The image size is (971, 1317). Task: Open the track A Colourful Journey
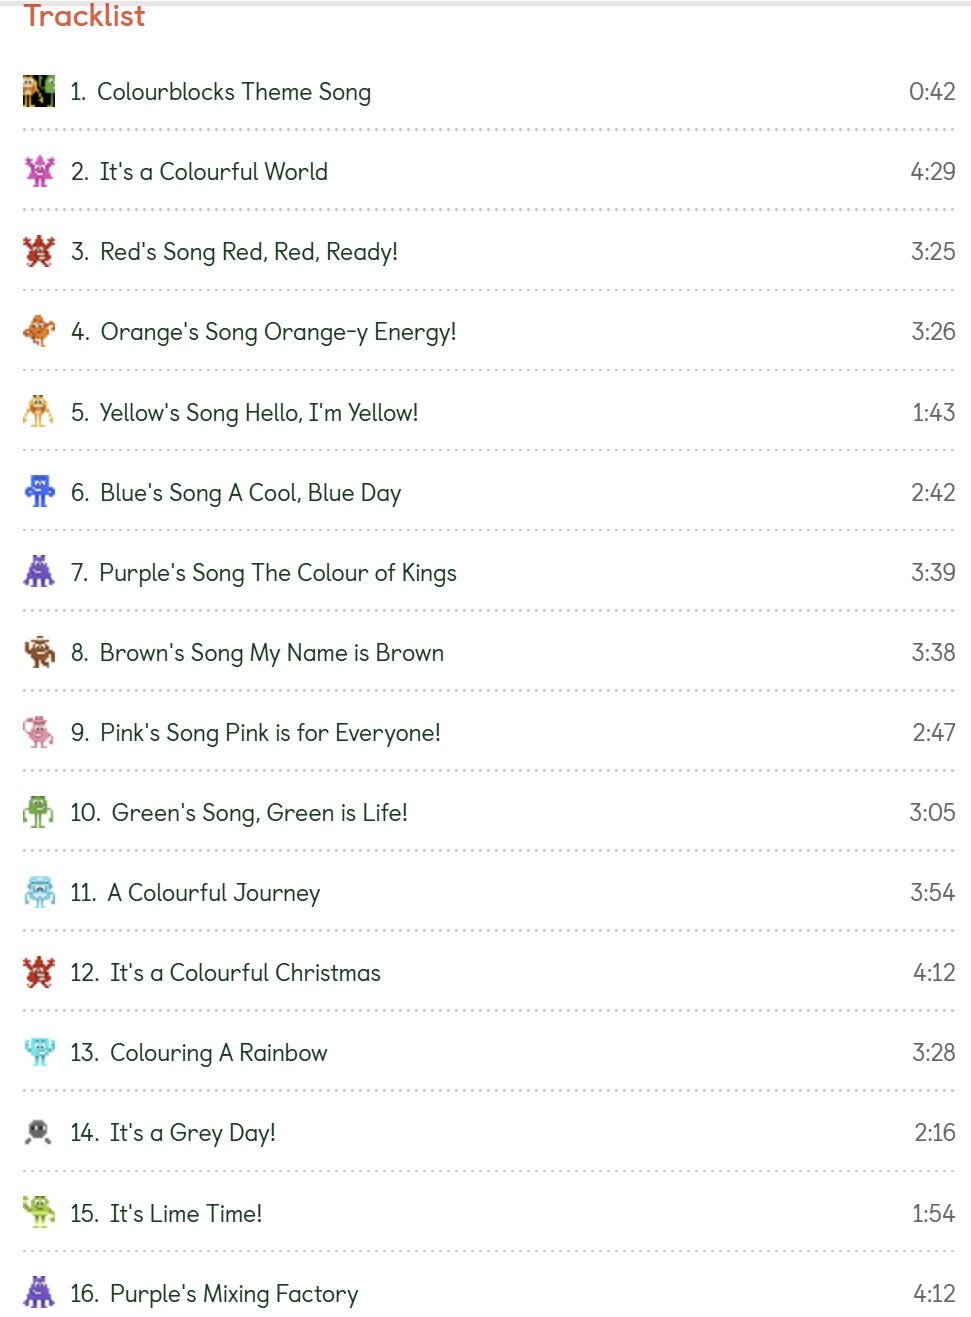click(213, 893)
